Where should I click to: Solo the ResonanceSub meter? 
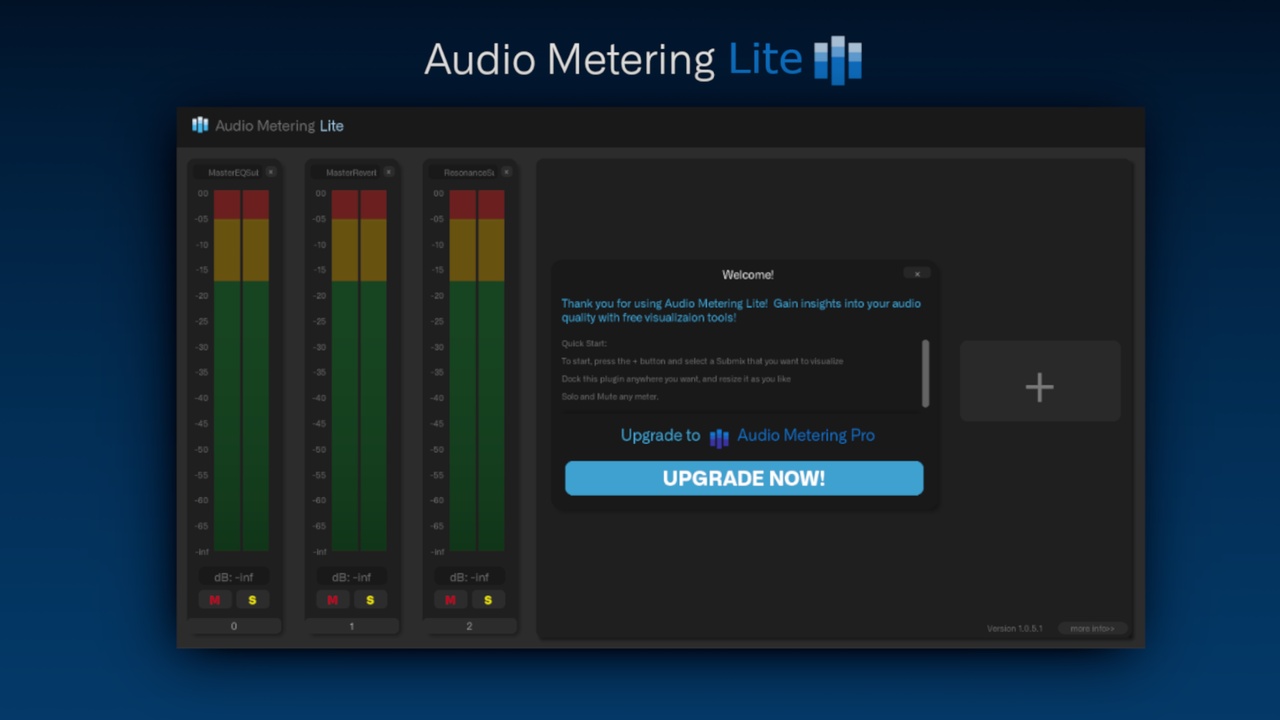point(488,600)
